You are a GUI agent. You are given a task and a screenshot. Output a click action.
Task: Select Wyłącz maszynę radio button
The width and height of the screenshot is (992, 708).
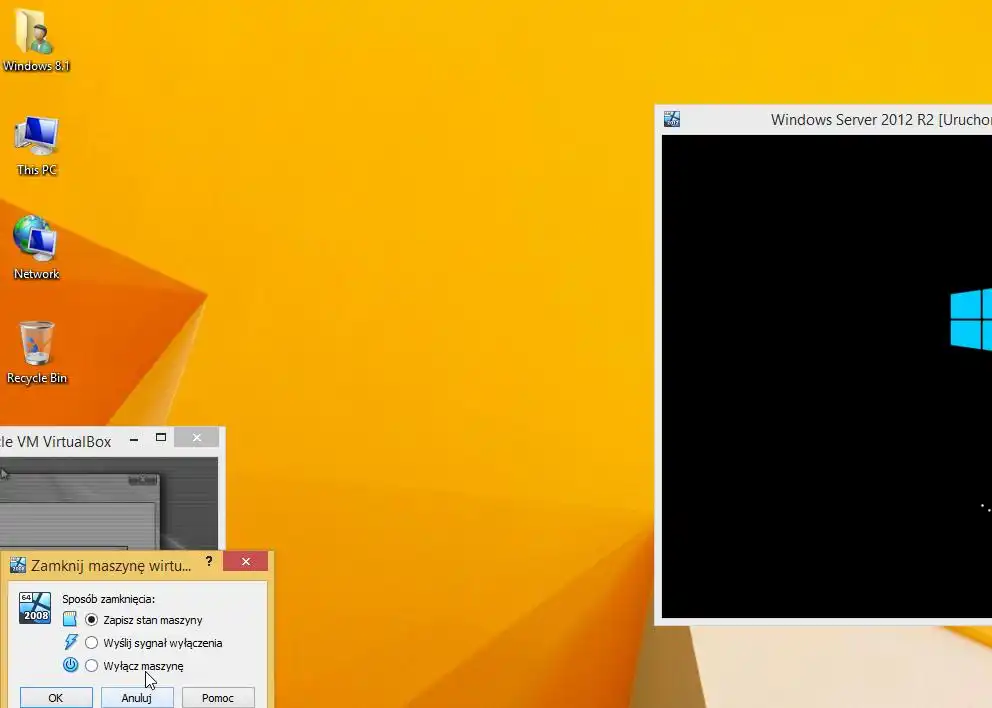click(x=92, y=666)
